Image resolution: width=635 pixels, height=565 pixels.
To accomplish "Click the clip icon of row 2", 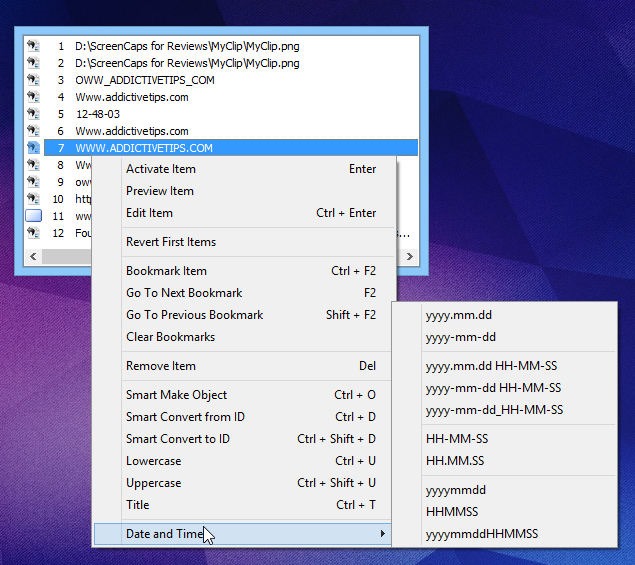I will tap(33, 63).
